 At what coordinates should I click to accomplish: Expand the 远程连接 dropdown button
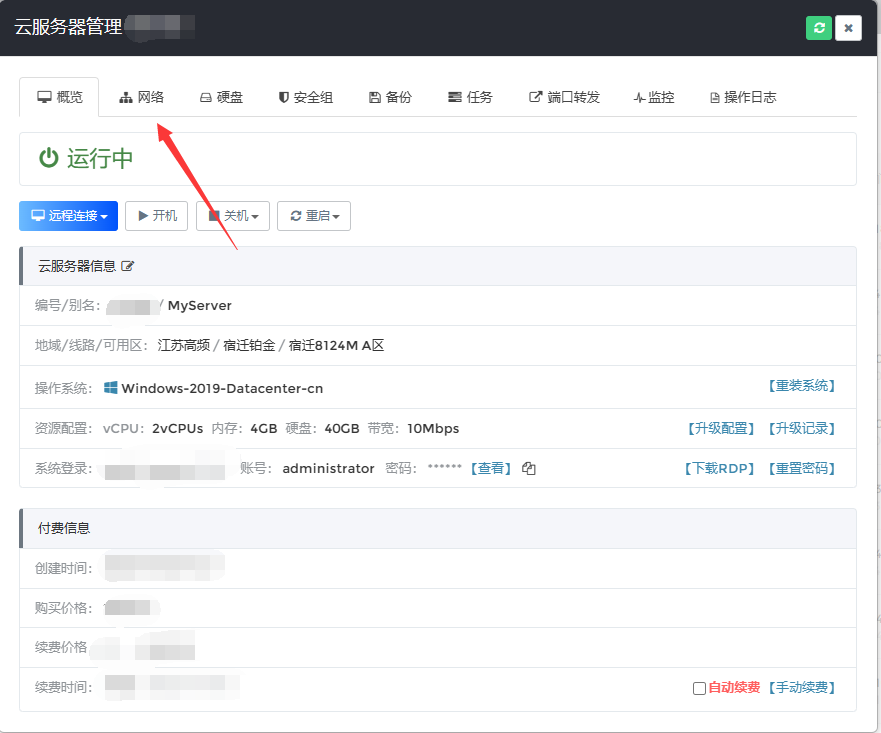(x=69, y=216)
